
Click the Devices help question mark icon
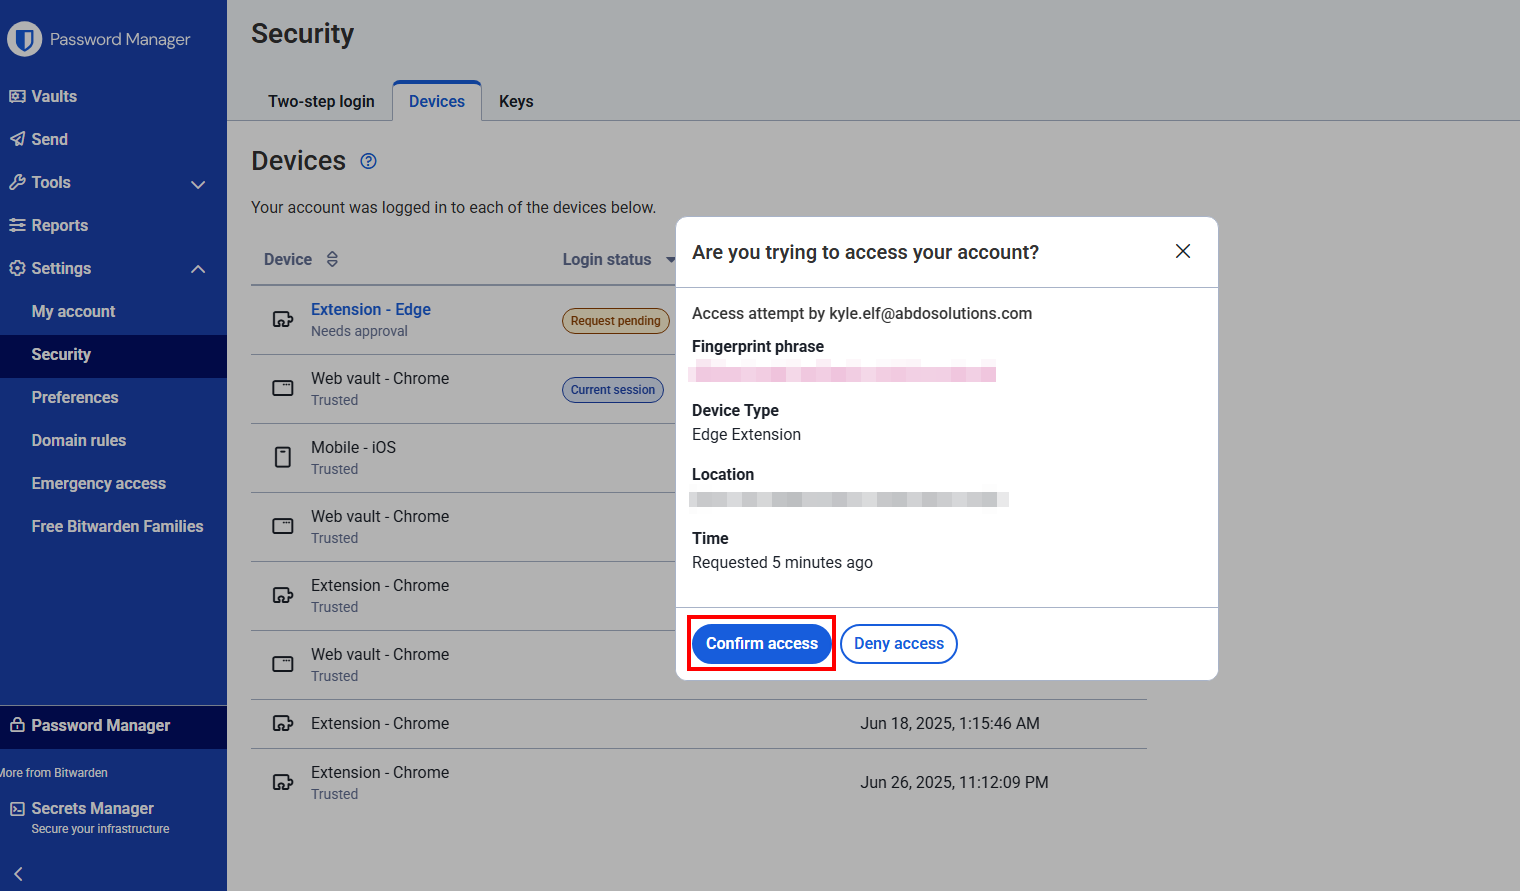(x=368, y=161)
